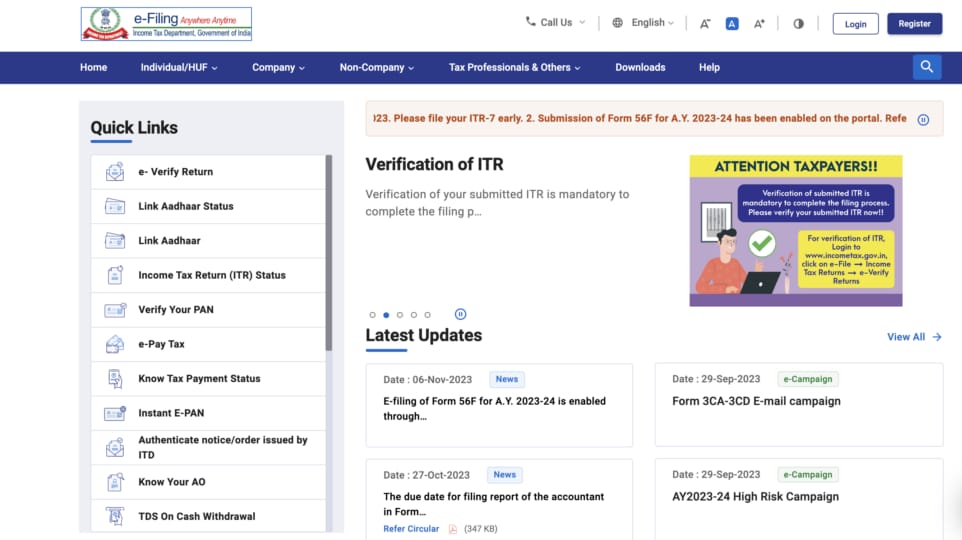962x540 pixels.
Task: Open Know Your AO quick link
Action: pos(208,482)
